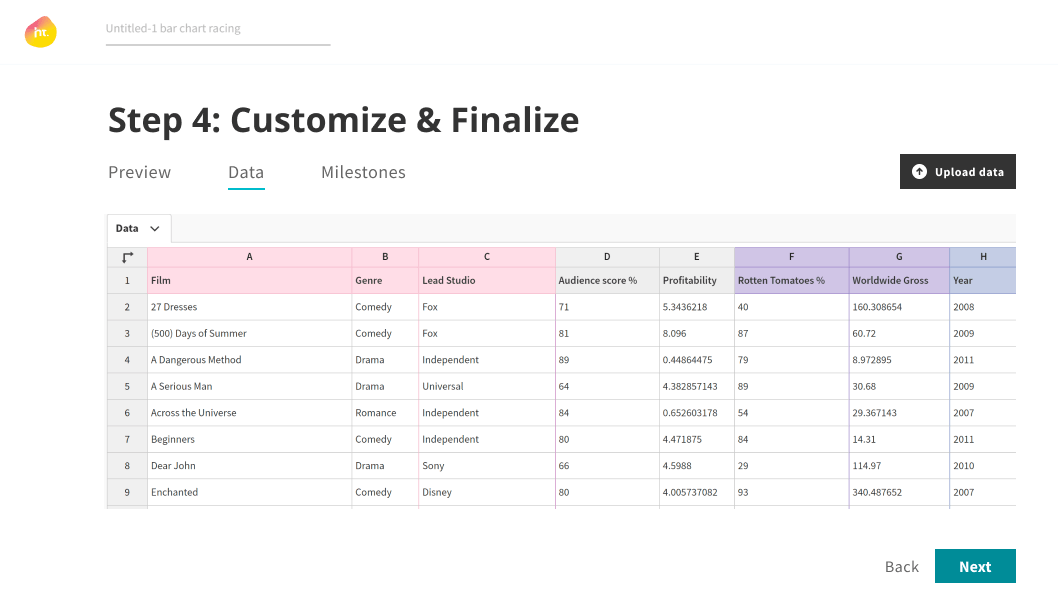
Task: Select the A Serious Man cell
Action: tap(249, 386)
